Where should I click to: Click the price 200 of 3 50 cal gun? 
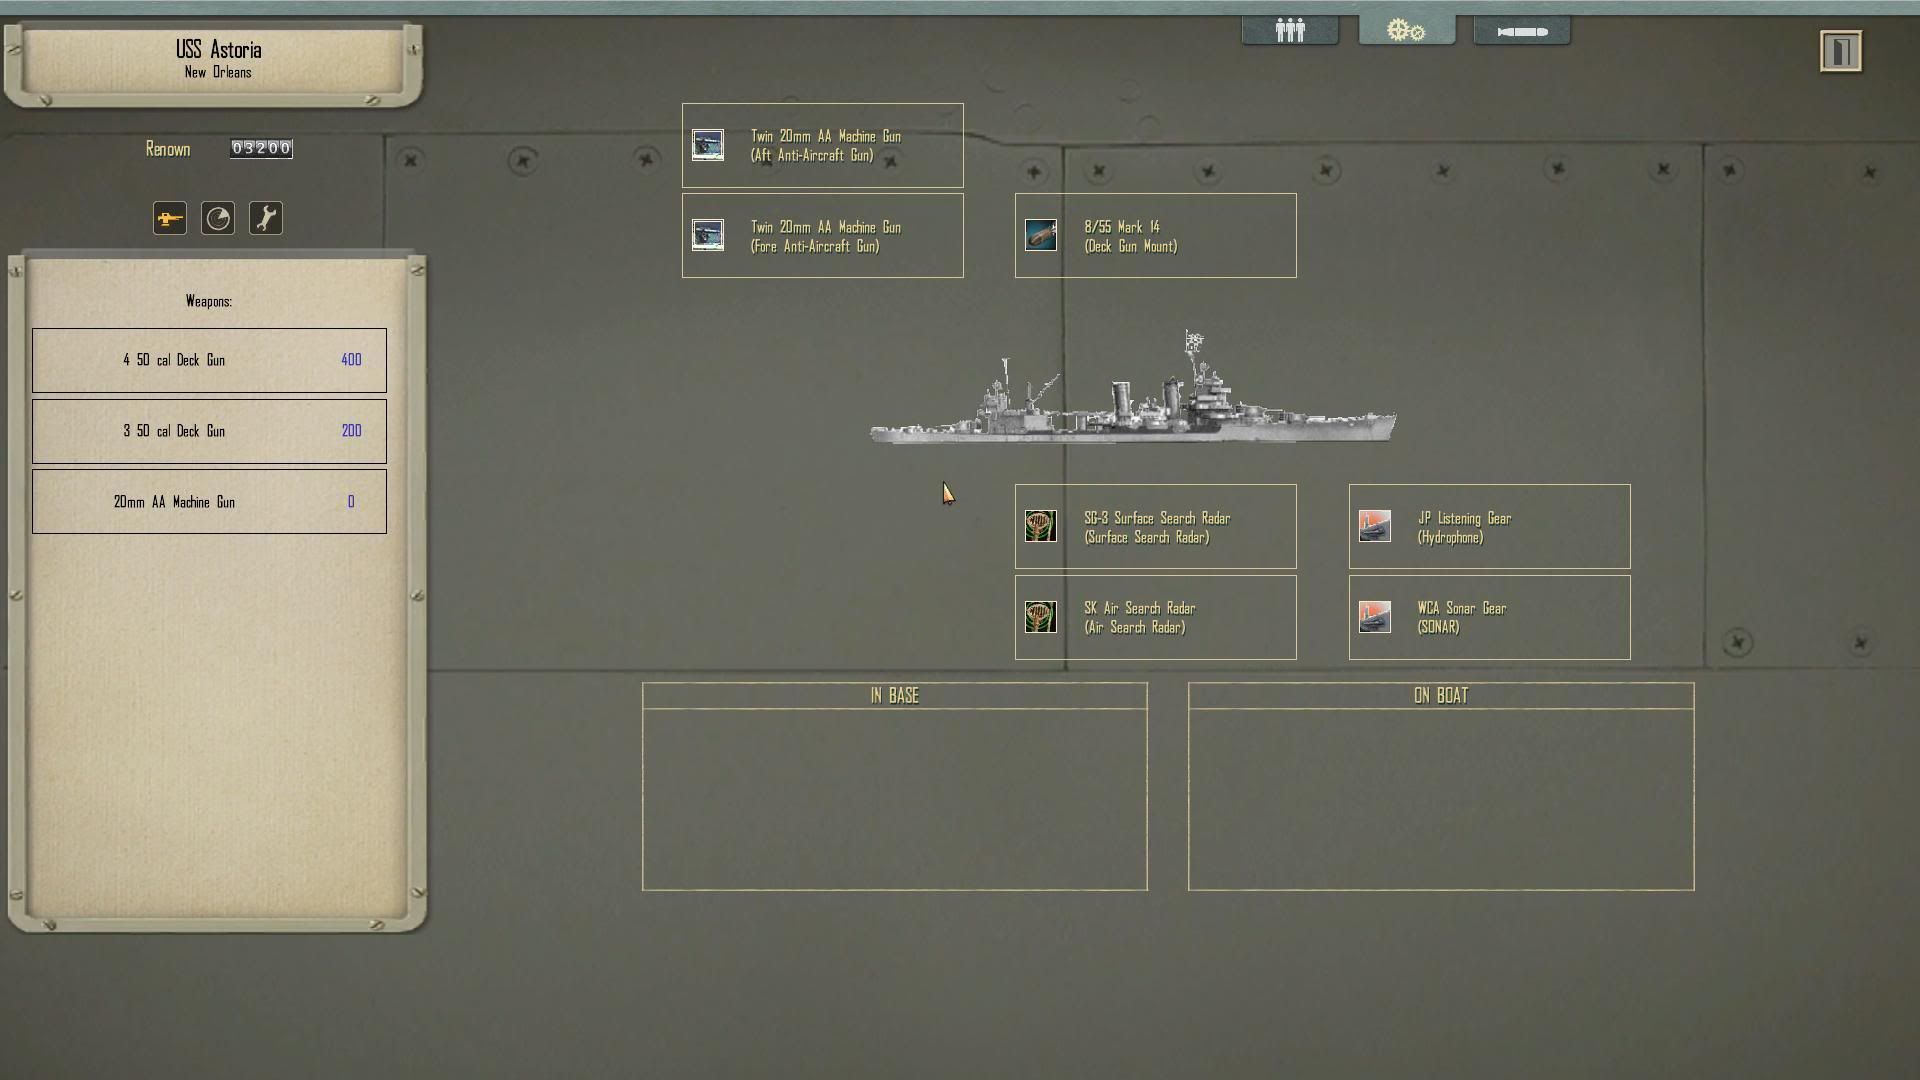click(351, 431)
